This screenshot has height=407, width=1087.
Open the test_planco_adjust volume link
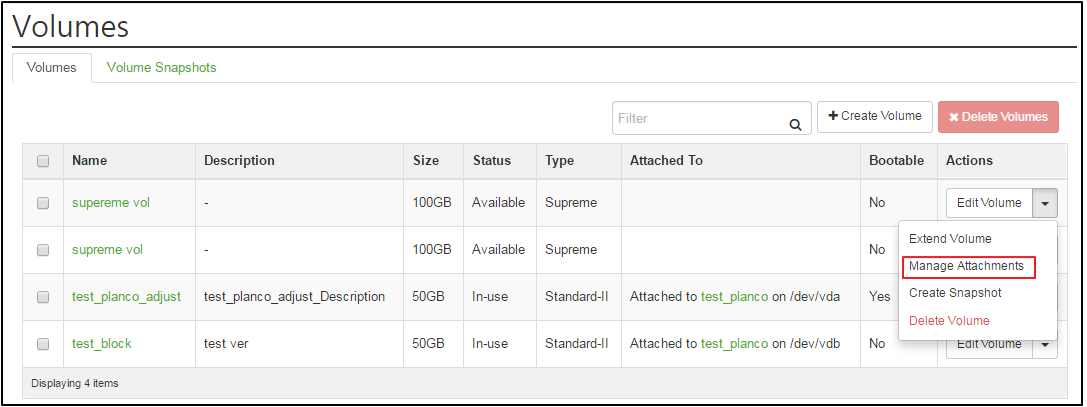coord(126,297)
